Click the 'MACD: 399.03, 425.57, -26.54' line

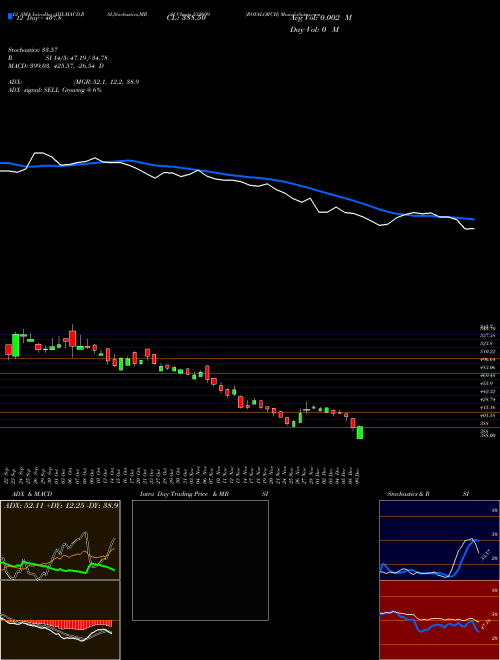(56, 66)
